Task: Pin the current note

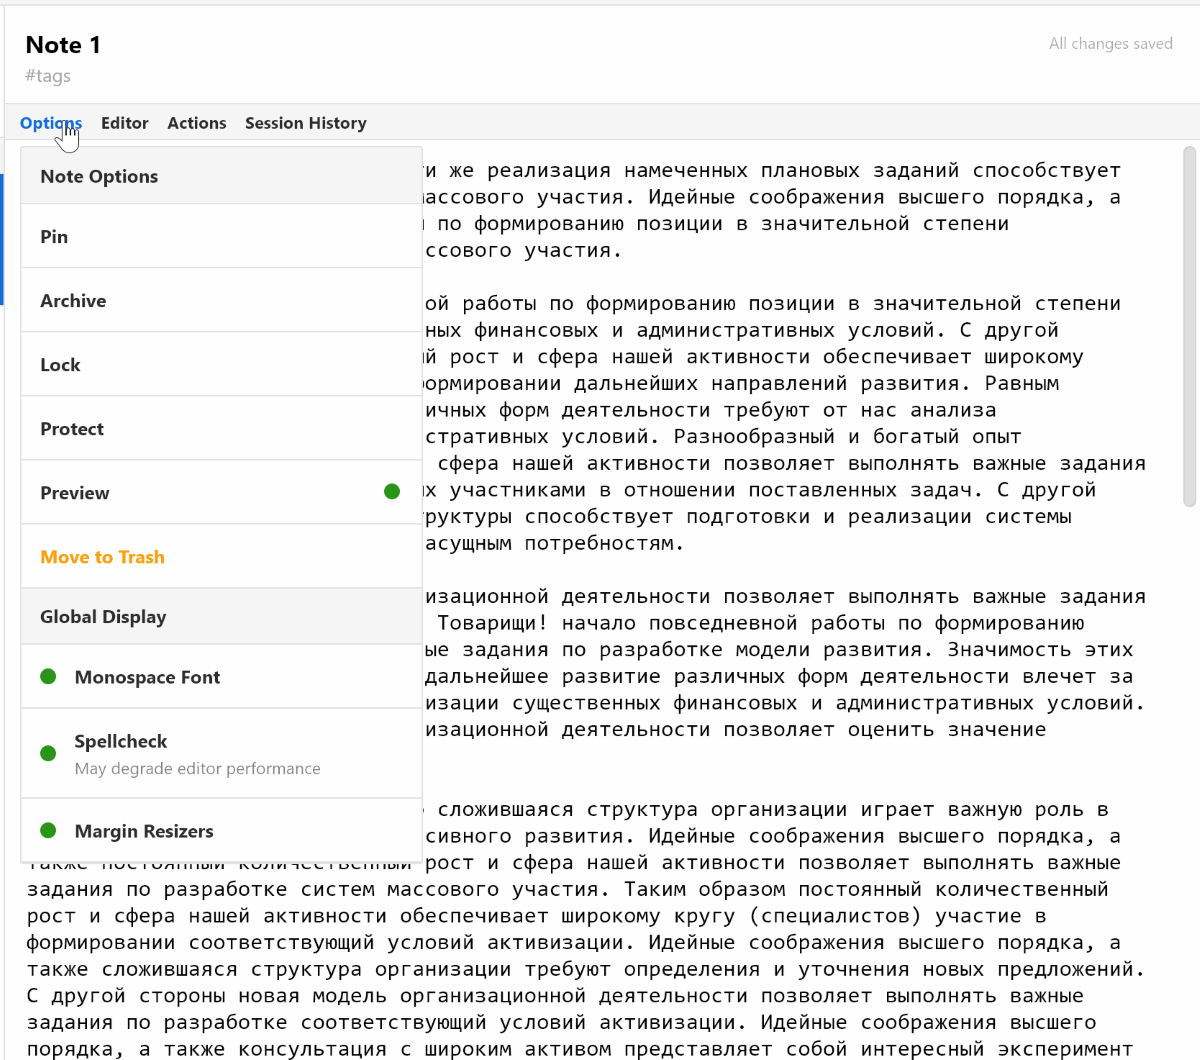Action: 53,236
